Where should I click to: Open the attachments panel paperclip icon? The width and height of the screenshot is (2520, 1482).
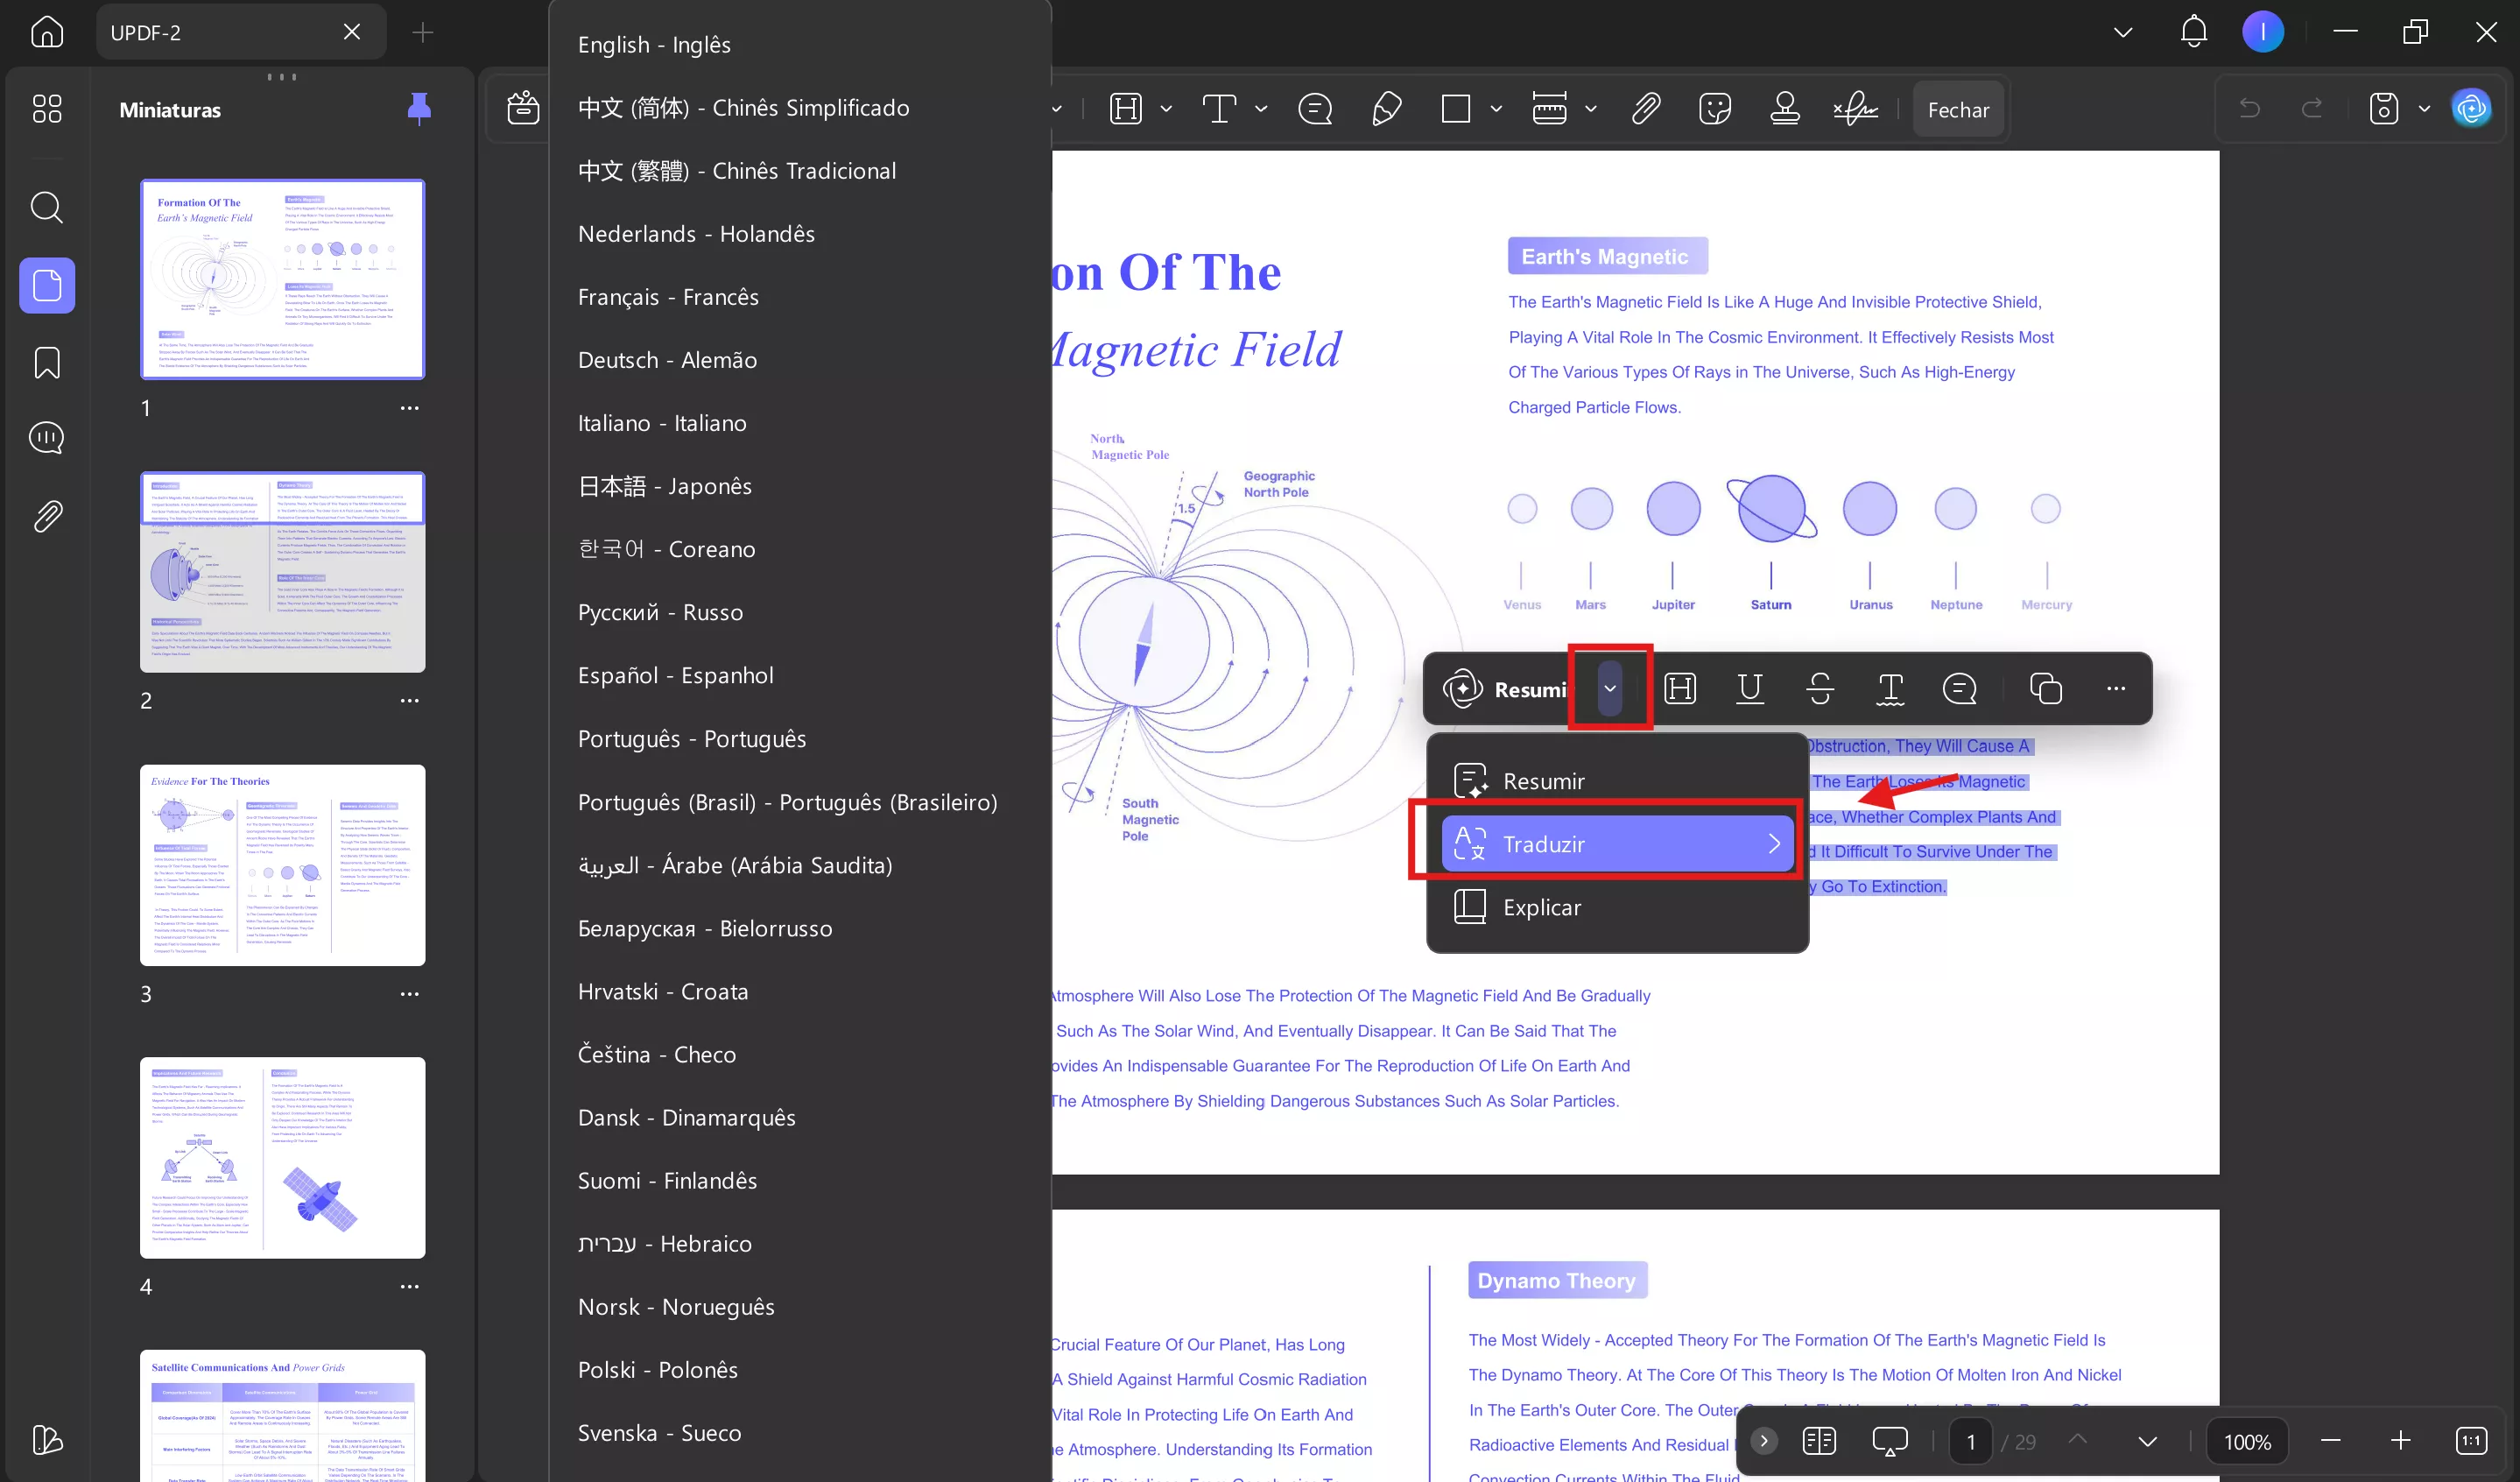46,517
